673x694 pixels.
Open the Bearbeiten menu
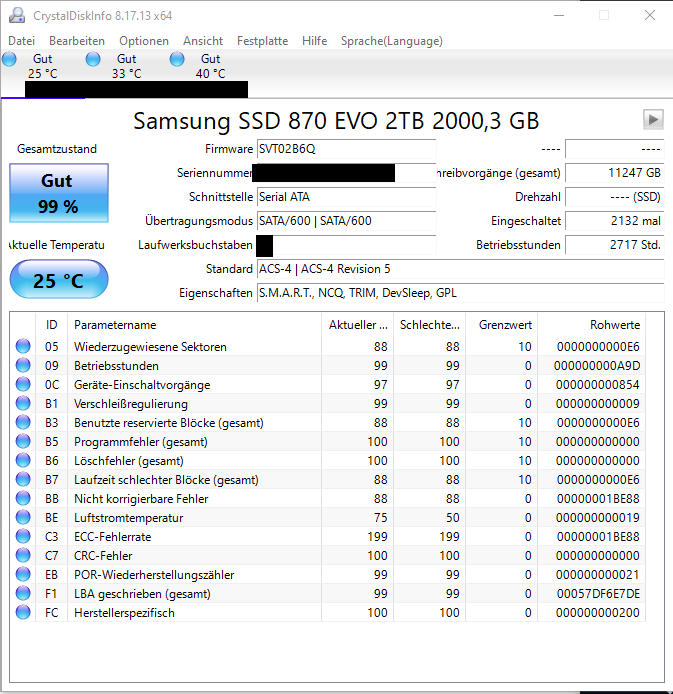click(77, 41)
